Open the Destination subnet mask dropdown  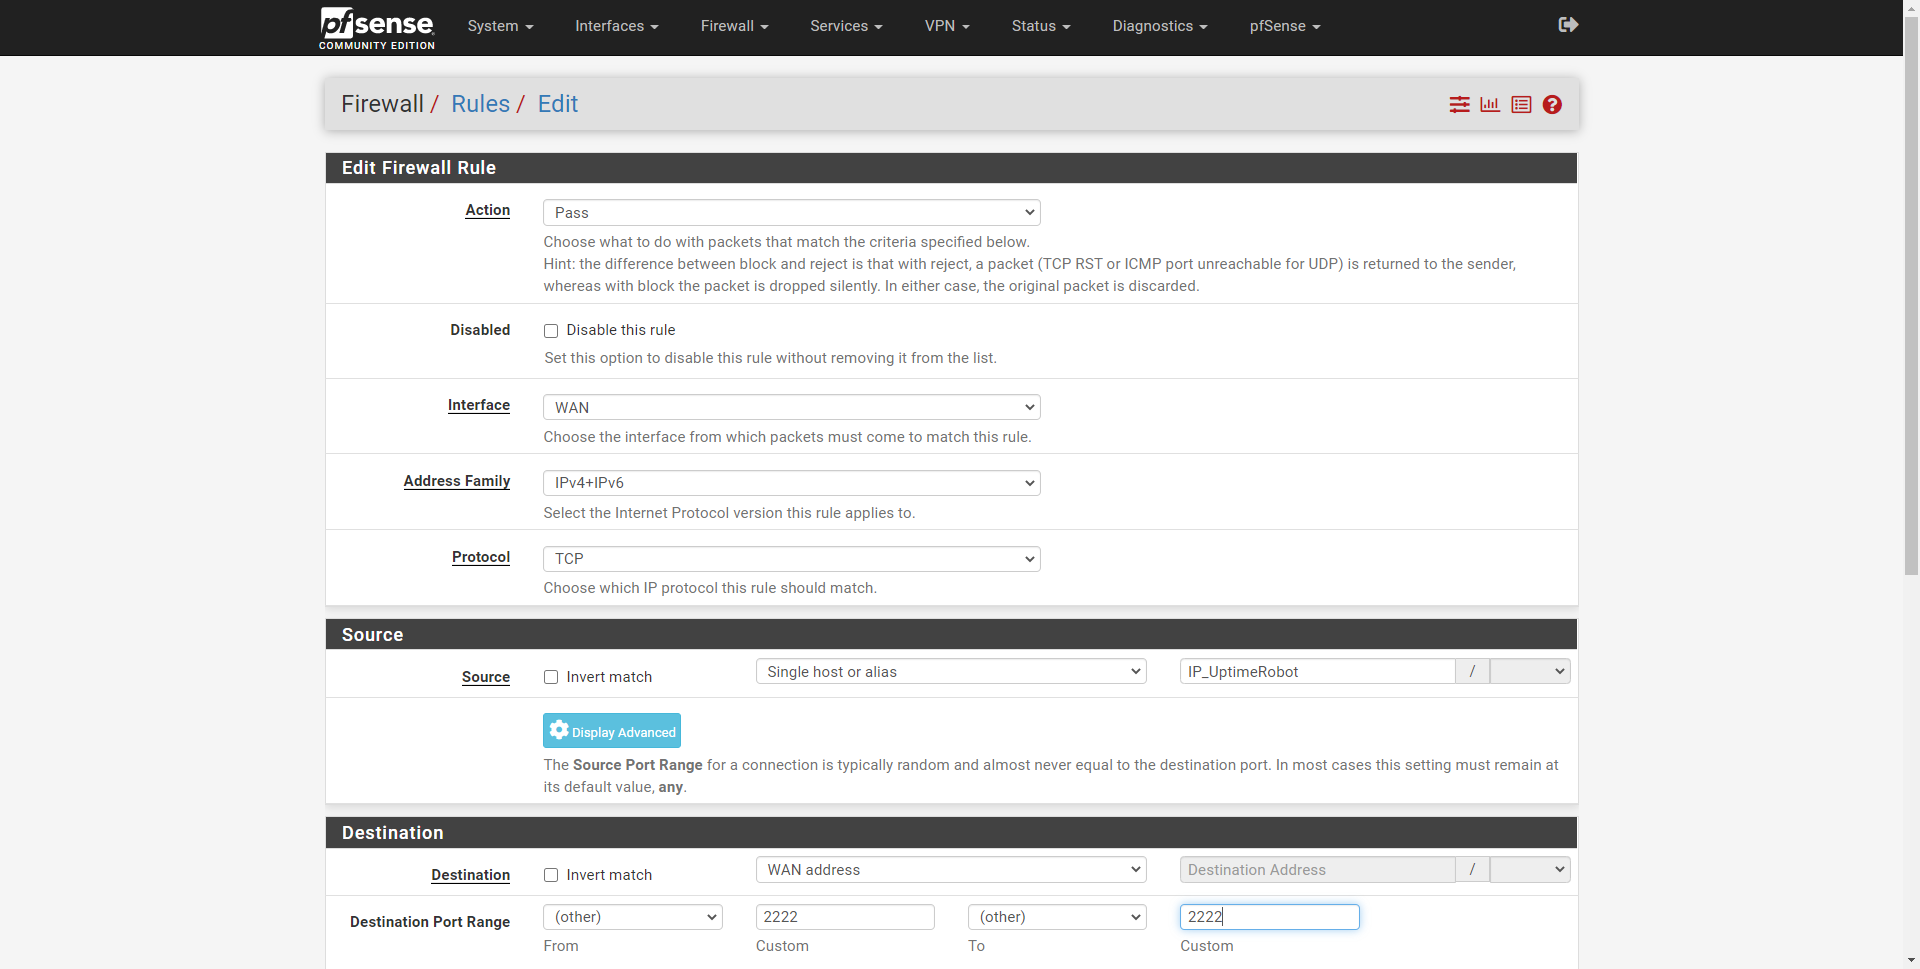[x=1530, y=870]
